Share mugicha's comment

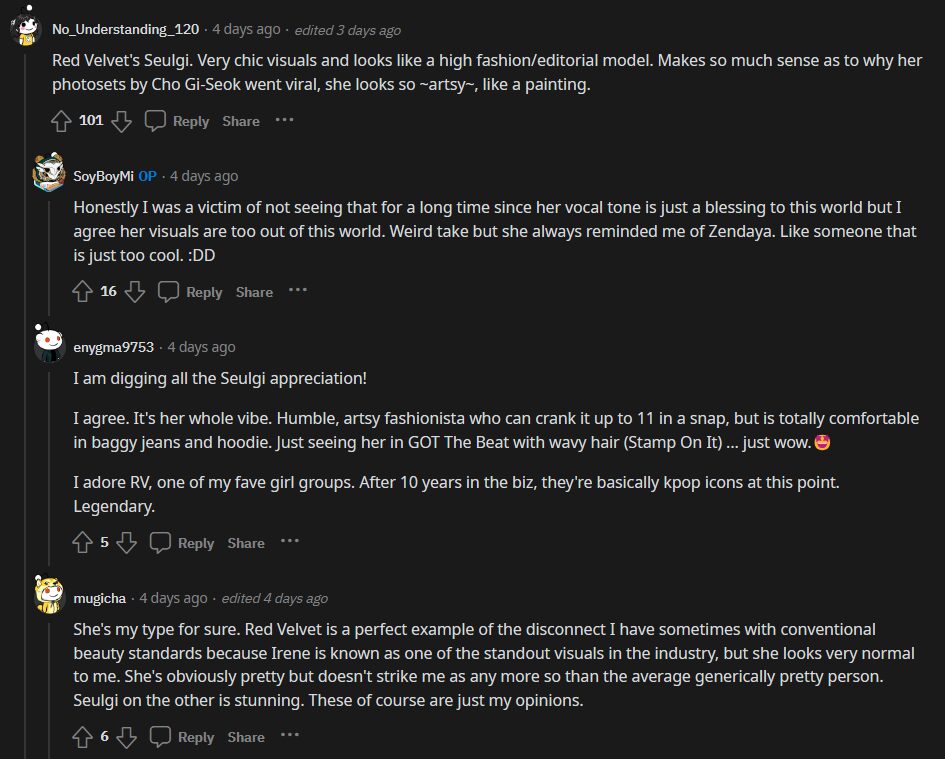pyautogui.click(x=246, y=737)
